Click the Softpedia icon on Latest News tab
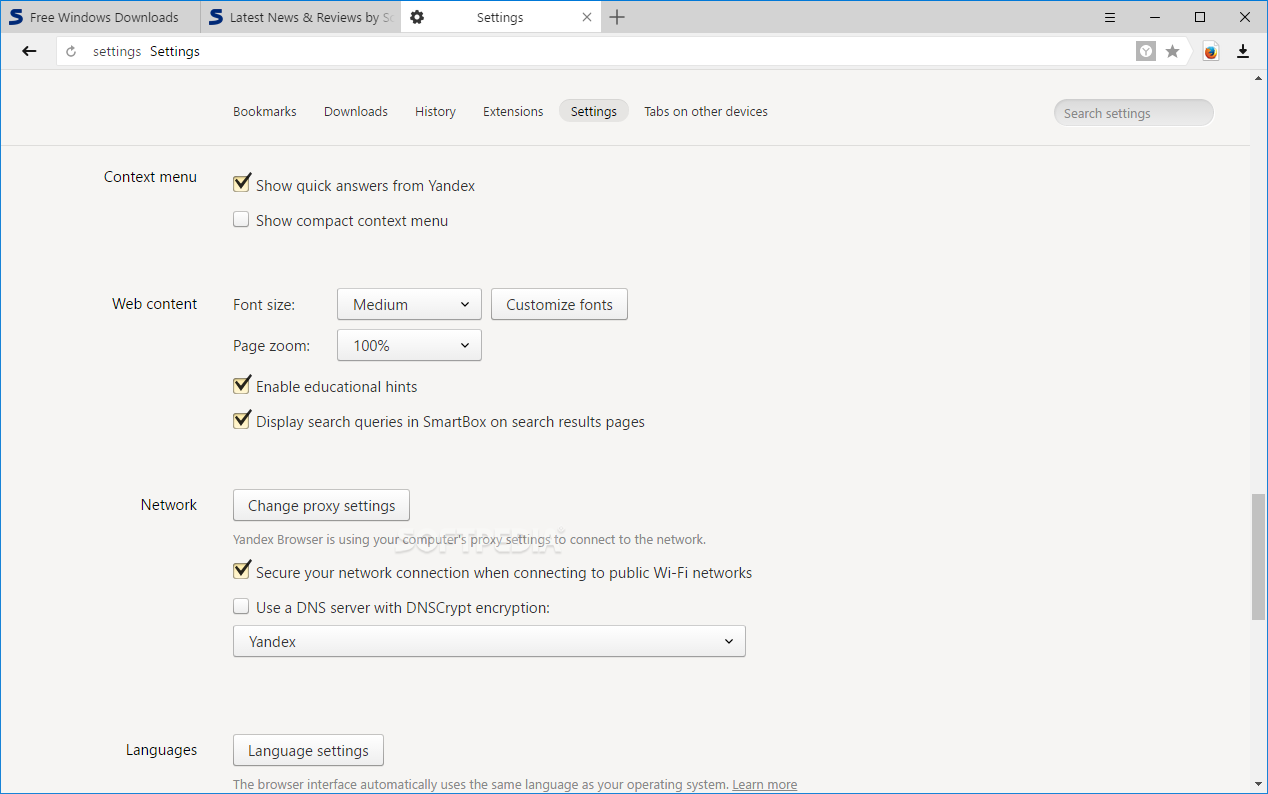The width and height of the screenshot is (1268, 794). coord(216,17)
